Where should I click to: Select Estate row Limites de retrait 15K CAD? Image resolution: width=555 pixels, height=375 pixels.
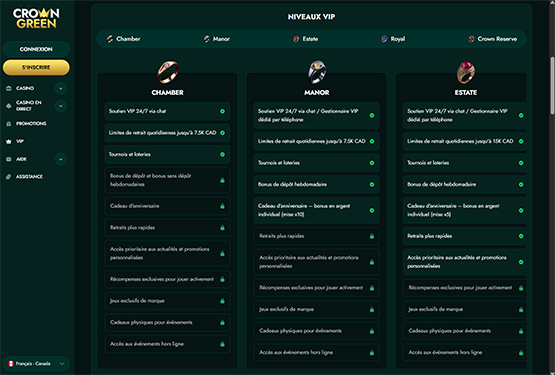(x=465, y=141)
